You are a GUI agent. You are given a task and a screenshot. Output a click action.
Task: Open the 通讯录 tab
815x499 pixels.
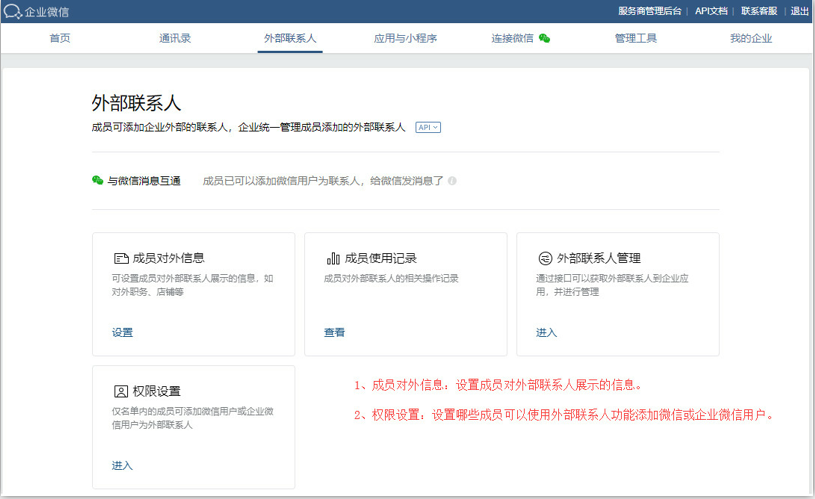(x=175, y=38)
